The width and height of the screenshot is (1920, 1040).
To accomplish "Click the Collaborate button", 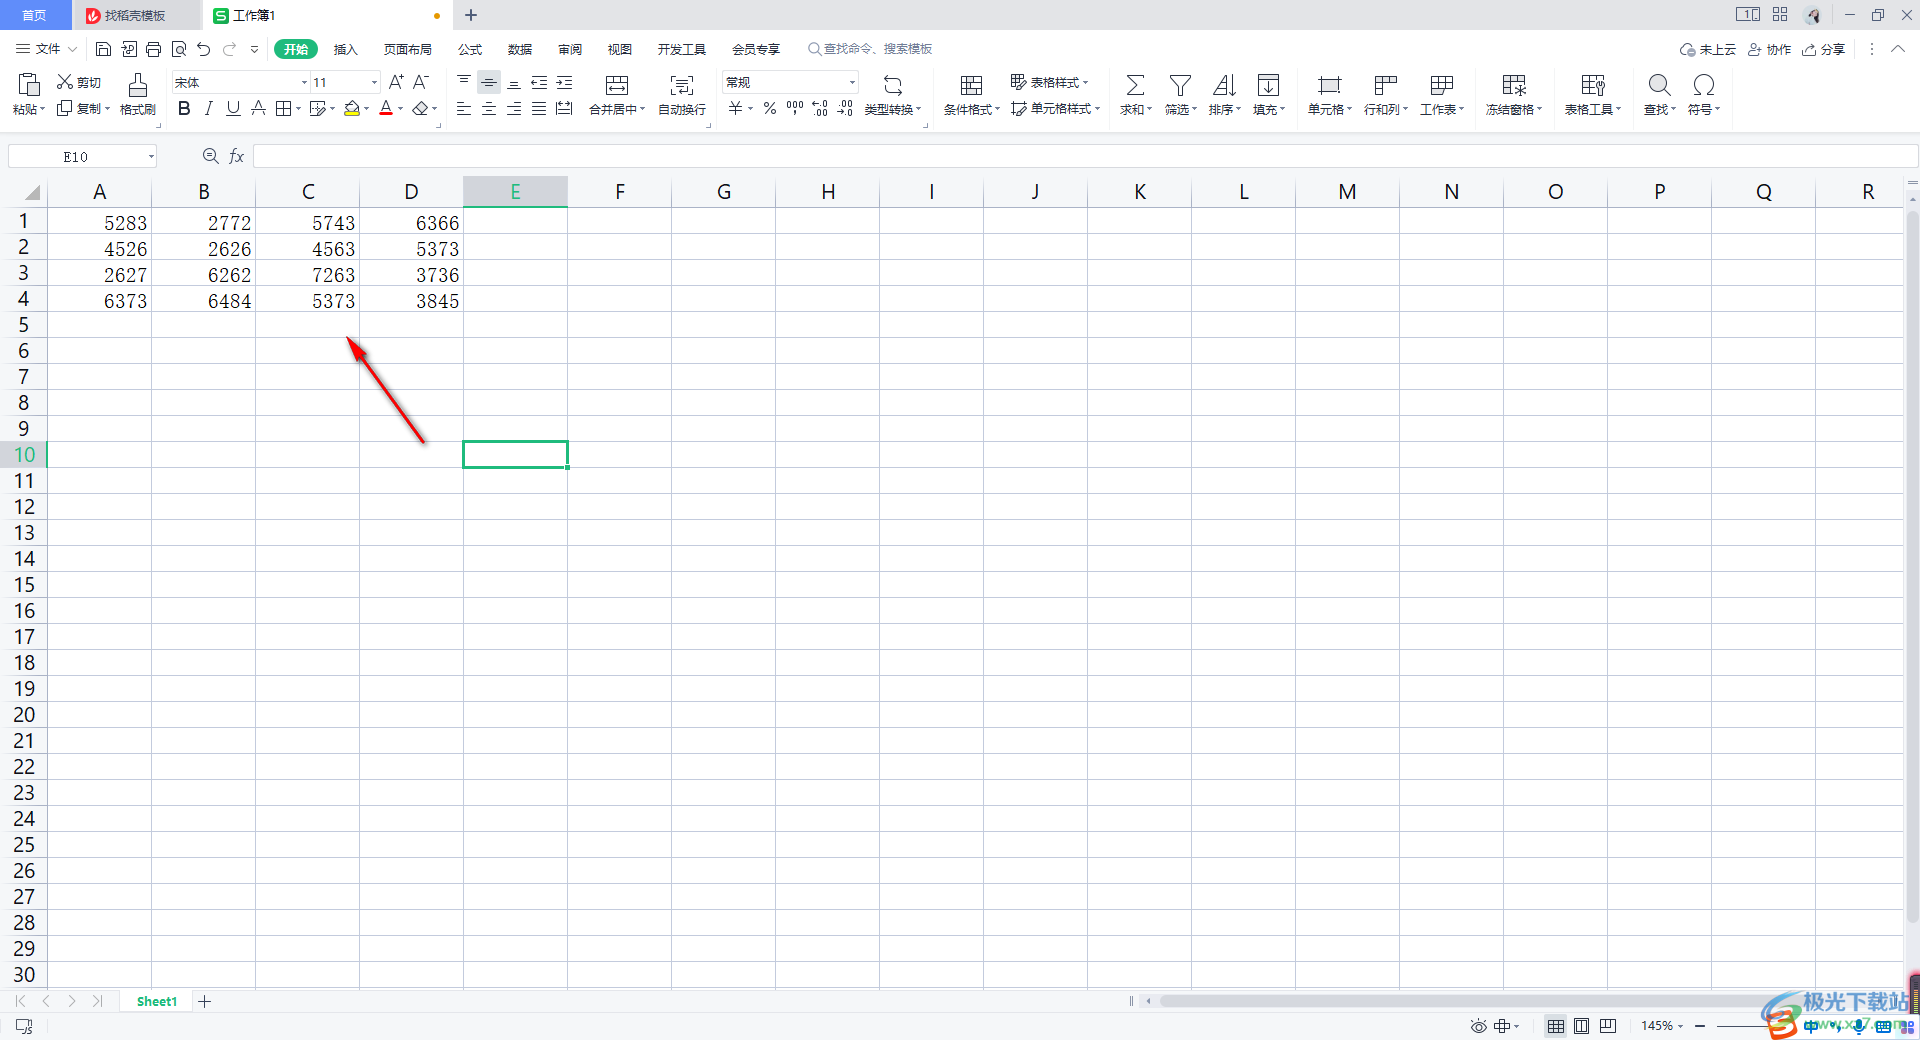I will click(x=1769, y=49).
